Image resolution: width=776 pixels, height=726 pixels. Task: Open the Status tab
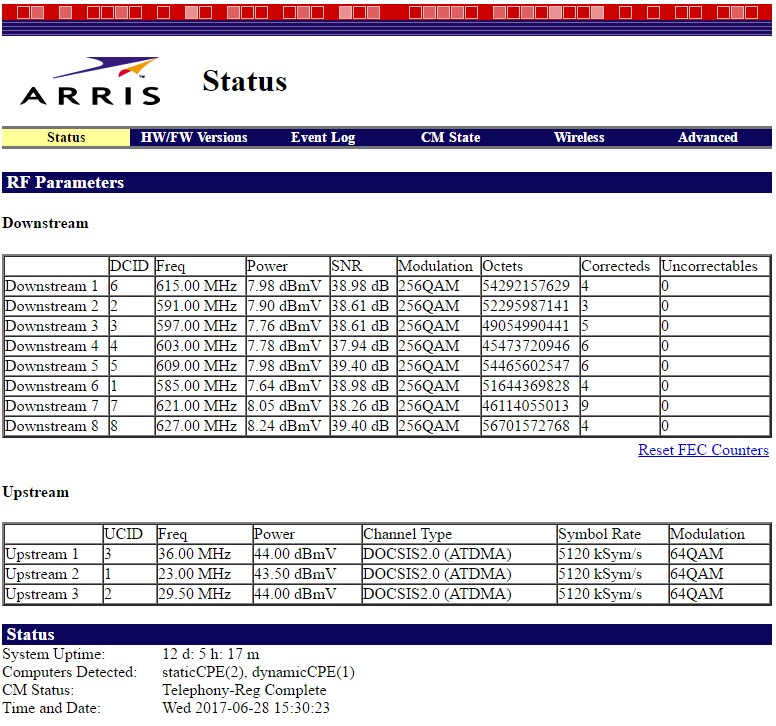click(66, 138)
